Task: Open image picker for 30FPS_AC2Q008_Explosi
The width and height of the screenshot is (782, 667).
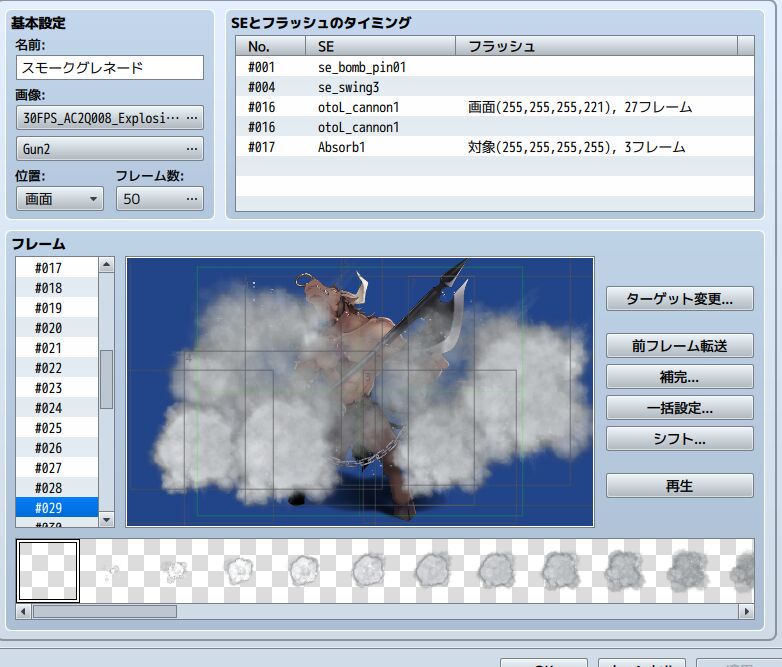Action: [x=110, y=118]
